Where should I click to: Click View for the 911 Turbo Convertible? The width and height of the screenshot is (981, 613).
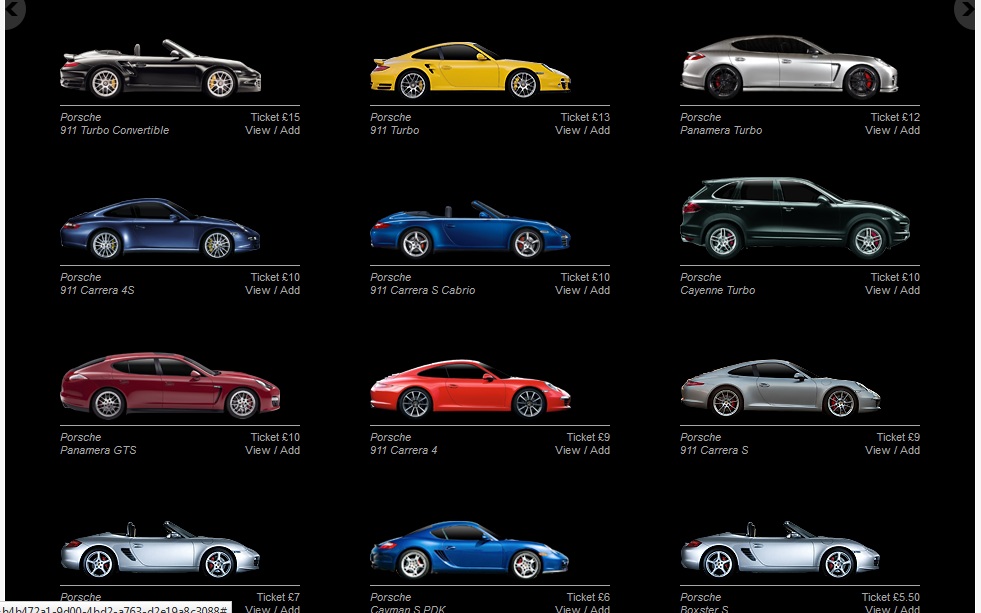(x=257, y=130)
